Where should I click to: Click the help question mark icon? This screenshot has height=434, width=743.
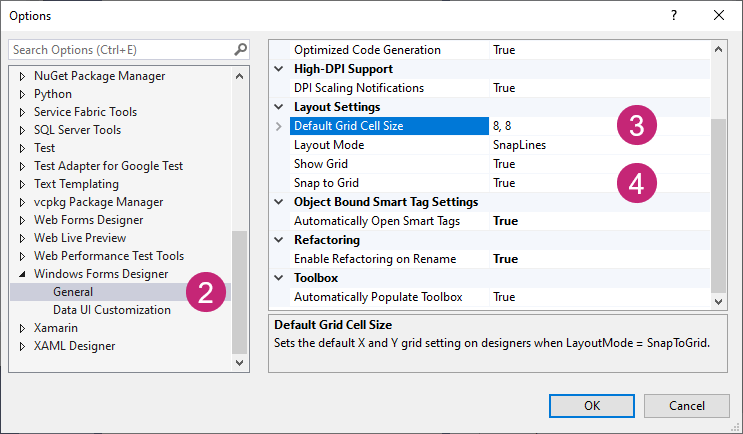(x=674, y=15)
